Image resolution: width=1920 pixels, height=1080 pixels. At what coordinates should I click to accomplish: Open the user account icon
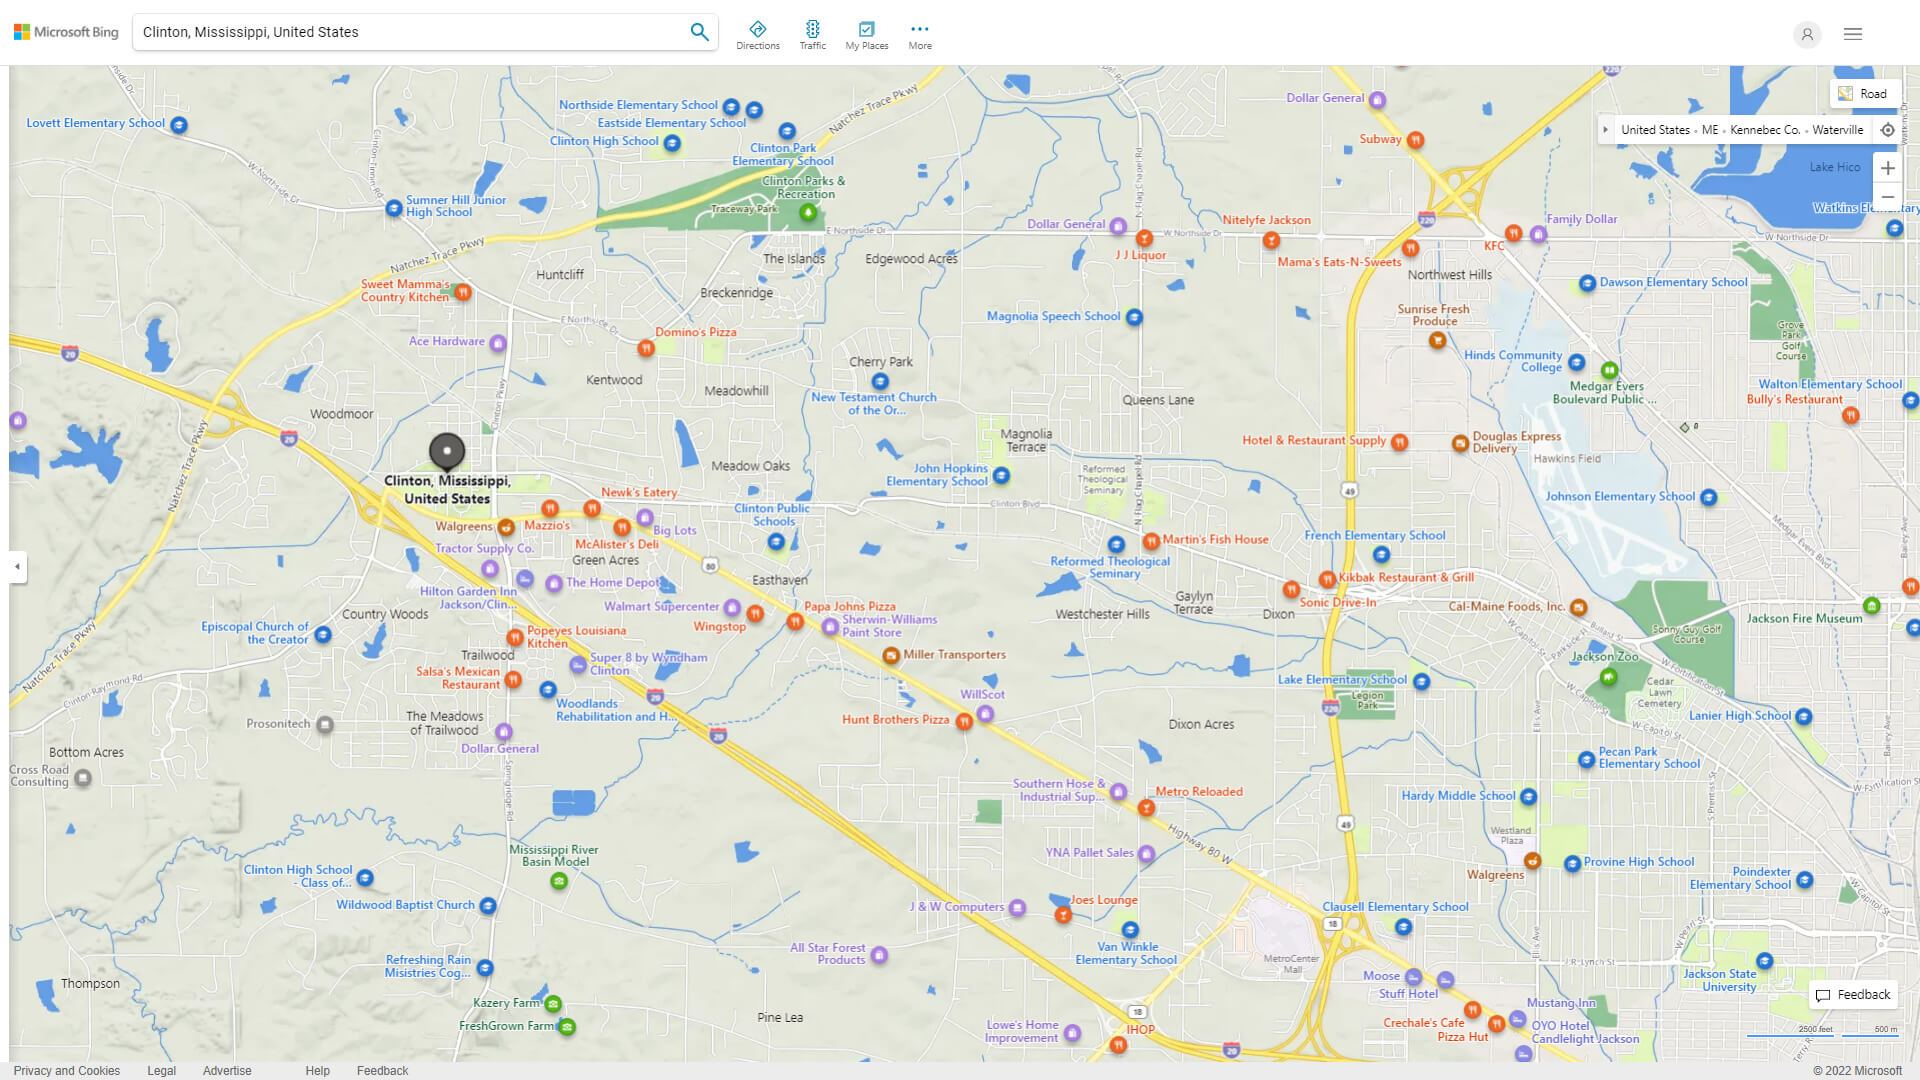(x=1807, y=35)
